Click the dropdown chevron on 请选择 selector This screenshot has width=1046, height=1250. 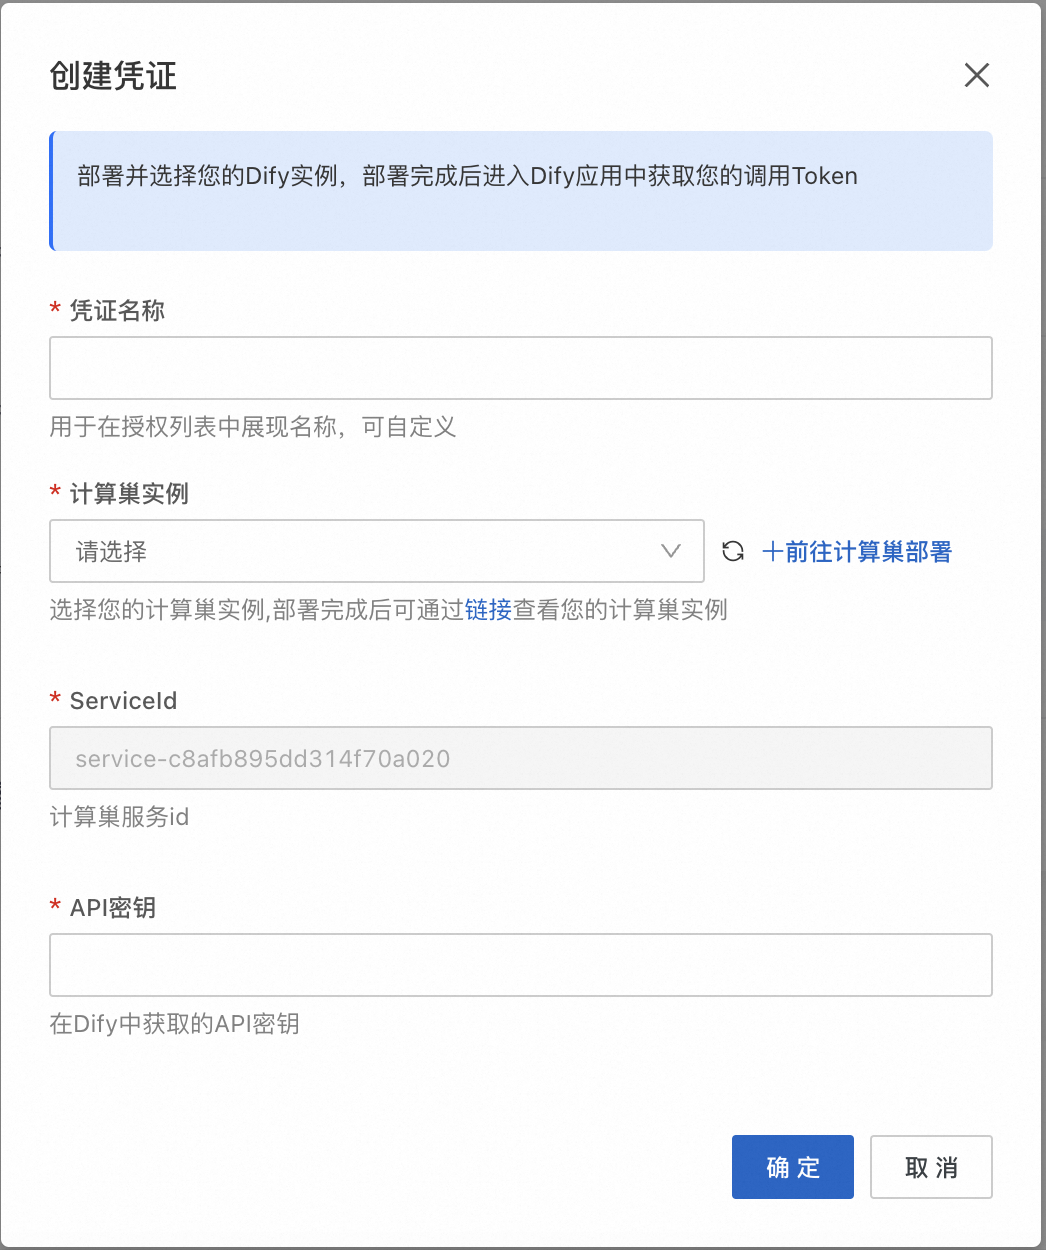(x=669, y=551)
